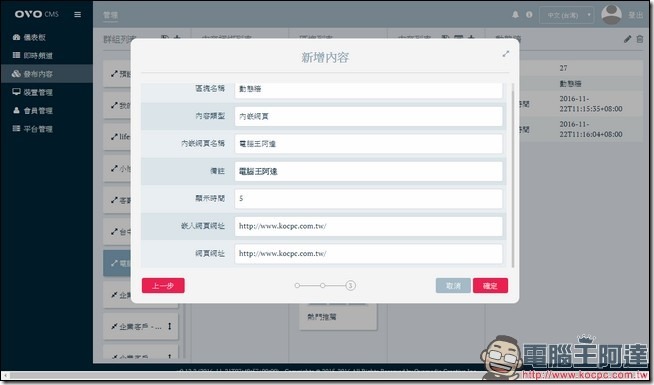Open the 中文(台灣) language dropdown
This screenshot has width=654, height=385.
(566, 15)
